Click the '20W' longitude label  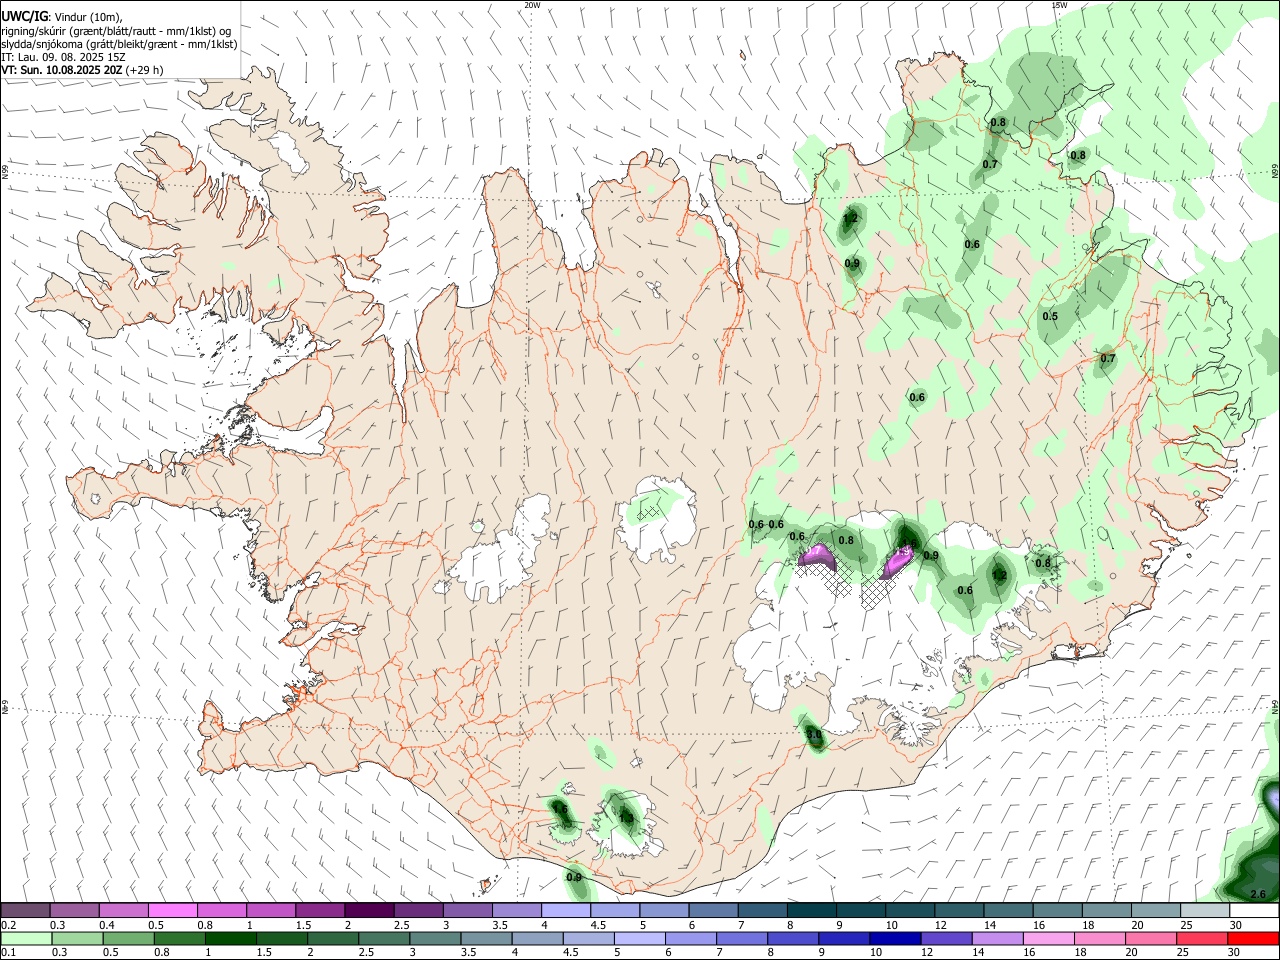[x=532, y=4]
